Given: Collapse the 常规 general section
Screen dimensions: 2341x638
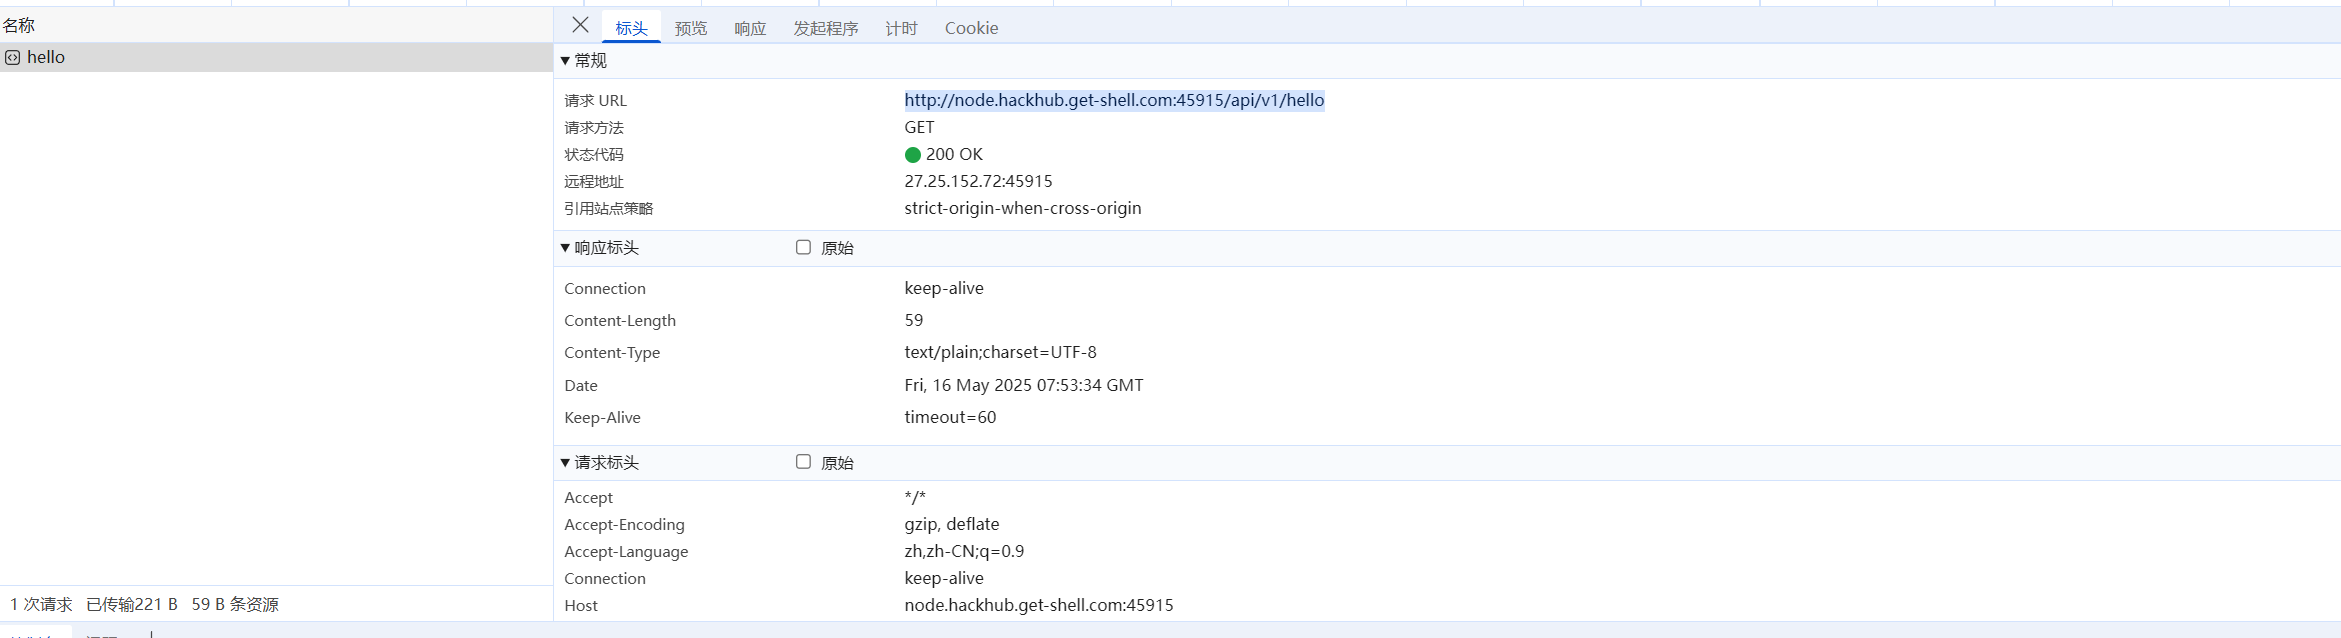Looking at the screenshot, I should click(565, 61).
